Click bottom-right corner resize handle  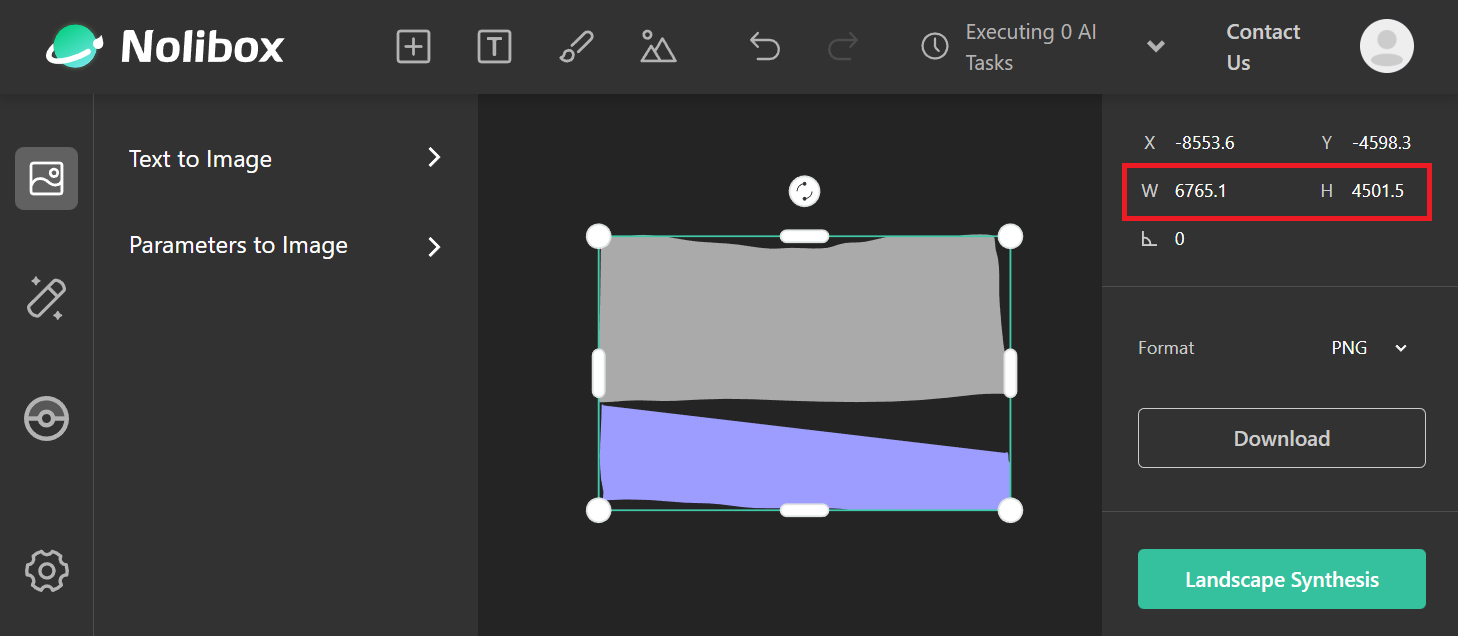coord(1010,510)
